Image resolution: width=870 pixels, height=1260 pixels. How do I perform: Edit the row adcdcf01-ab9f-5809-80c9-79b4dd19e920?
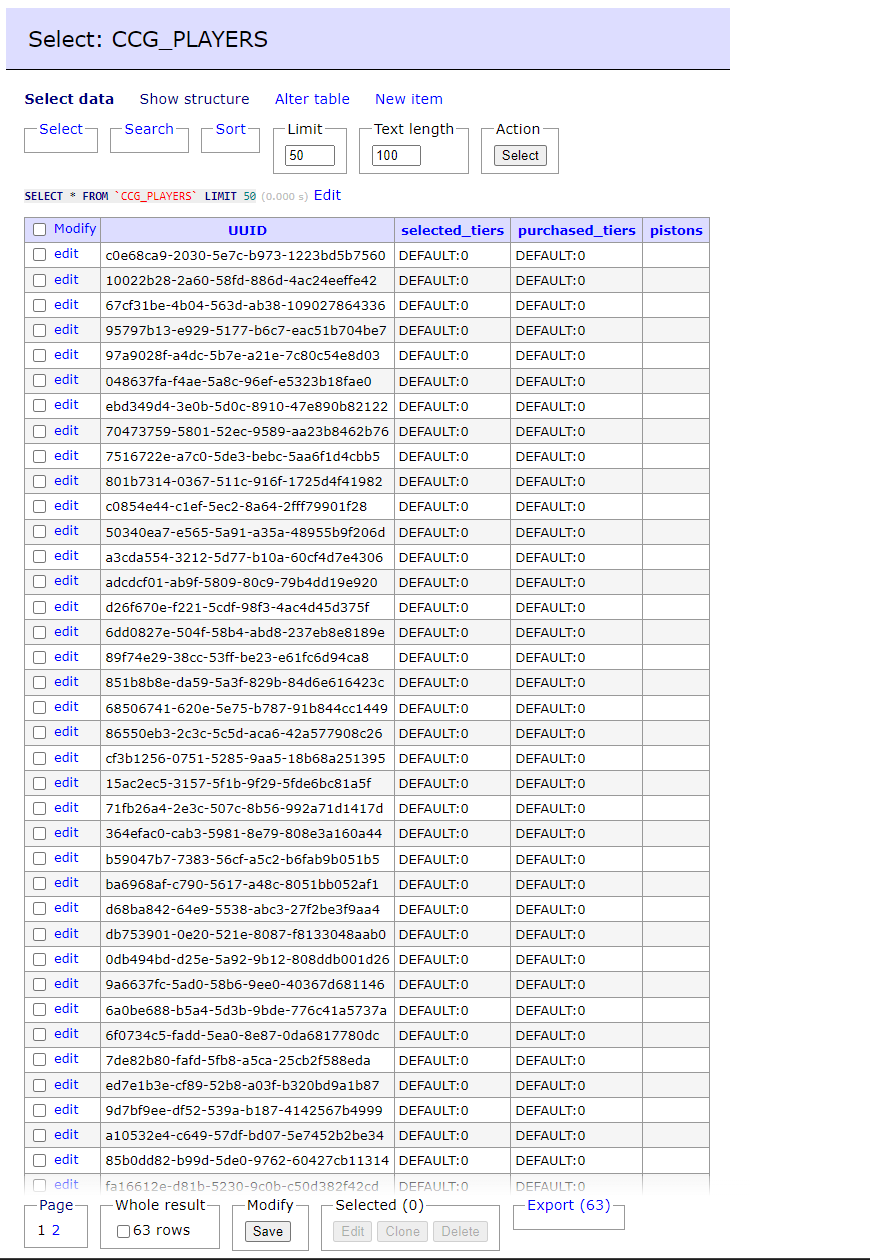click(x=66, y=580)
